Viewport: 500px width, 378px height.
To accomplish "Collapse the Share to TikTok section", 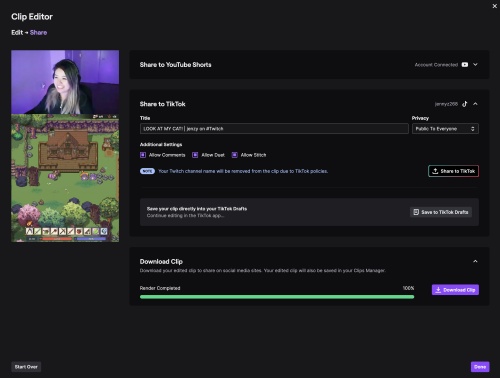I will (475, 104).
